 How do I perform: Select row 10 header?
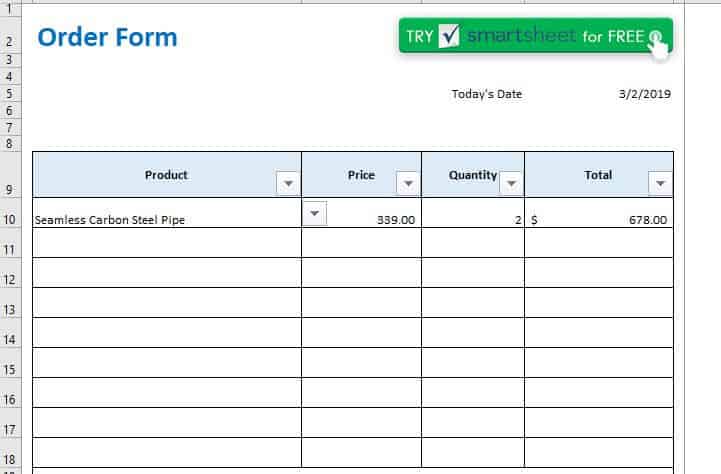(10, 220)
